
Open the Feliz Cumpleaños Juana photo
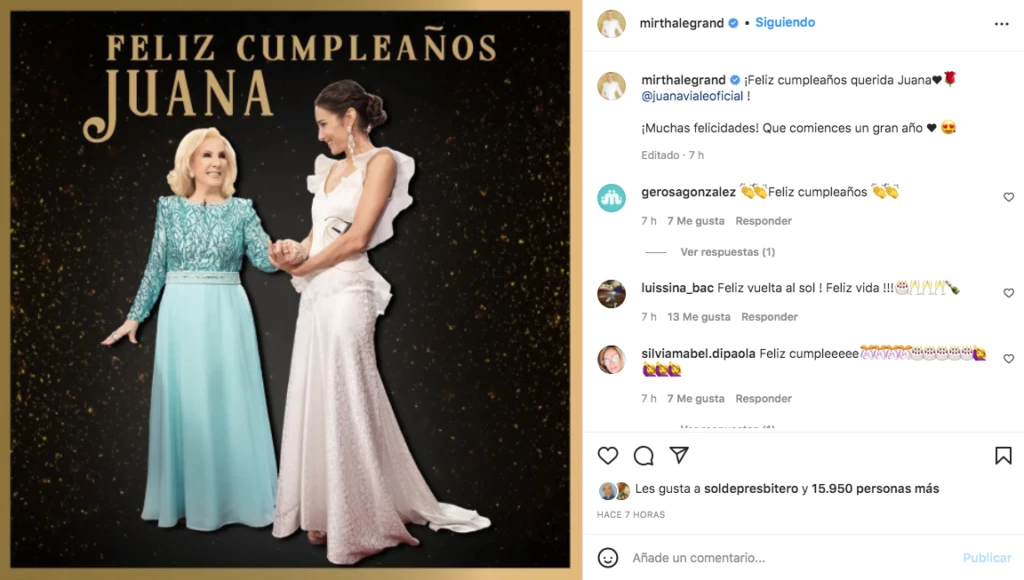tap(290, 289)
